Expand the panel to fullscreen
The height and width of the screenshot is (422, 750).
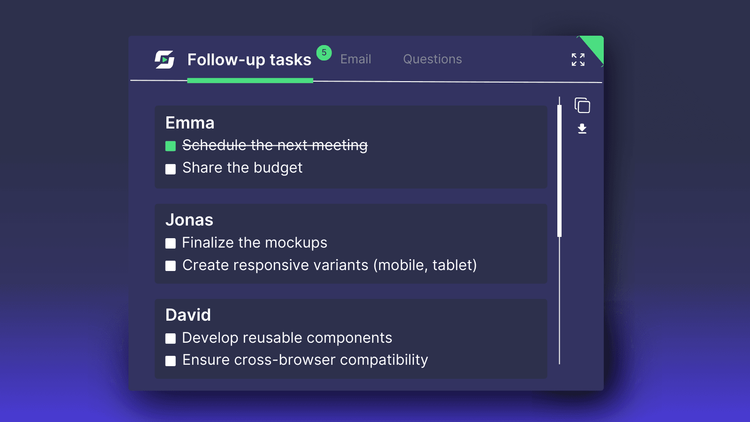pos(578,60)
